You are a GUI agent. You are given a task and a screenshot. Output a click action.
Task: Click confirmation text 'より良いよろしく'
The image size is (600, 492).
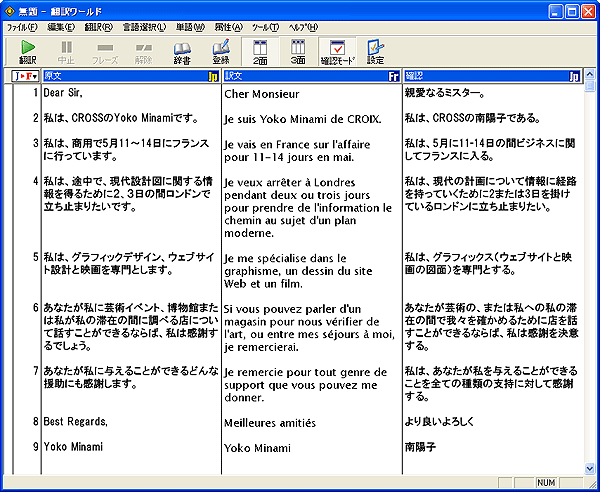point(439,422)
